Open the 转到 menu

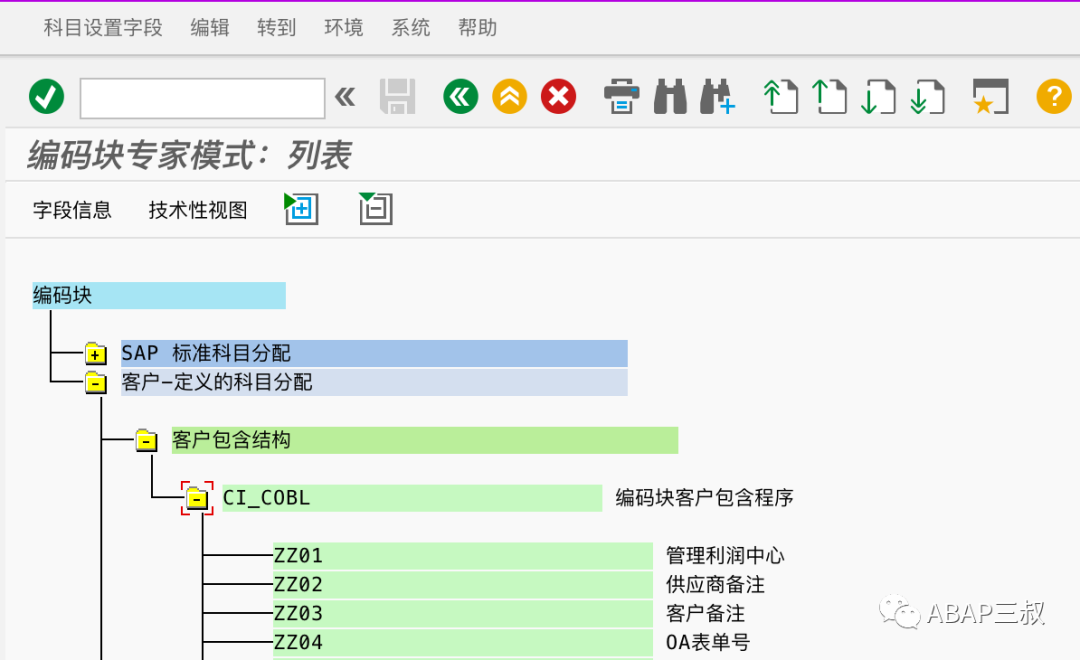pyautogui.click(x=277, y=28)
